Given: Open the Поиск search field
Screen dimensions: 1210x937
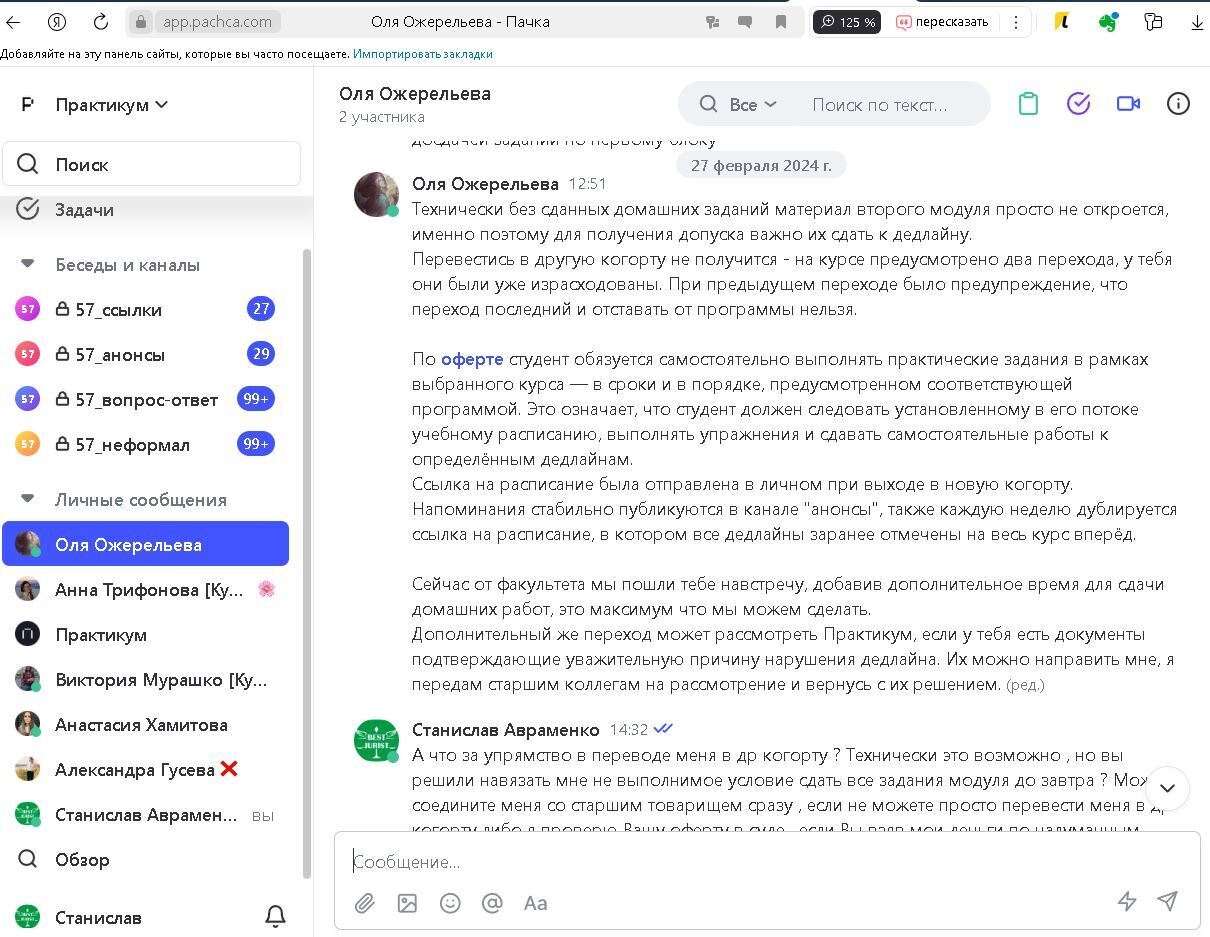Looking at the screenshot, I should click(150, 164).
